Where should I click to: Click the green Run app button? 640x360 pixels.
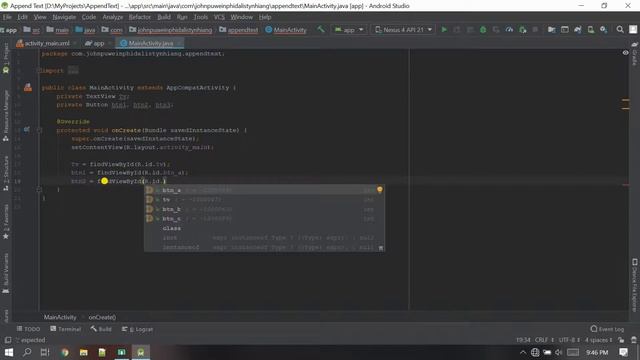[x=444, y=30]
